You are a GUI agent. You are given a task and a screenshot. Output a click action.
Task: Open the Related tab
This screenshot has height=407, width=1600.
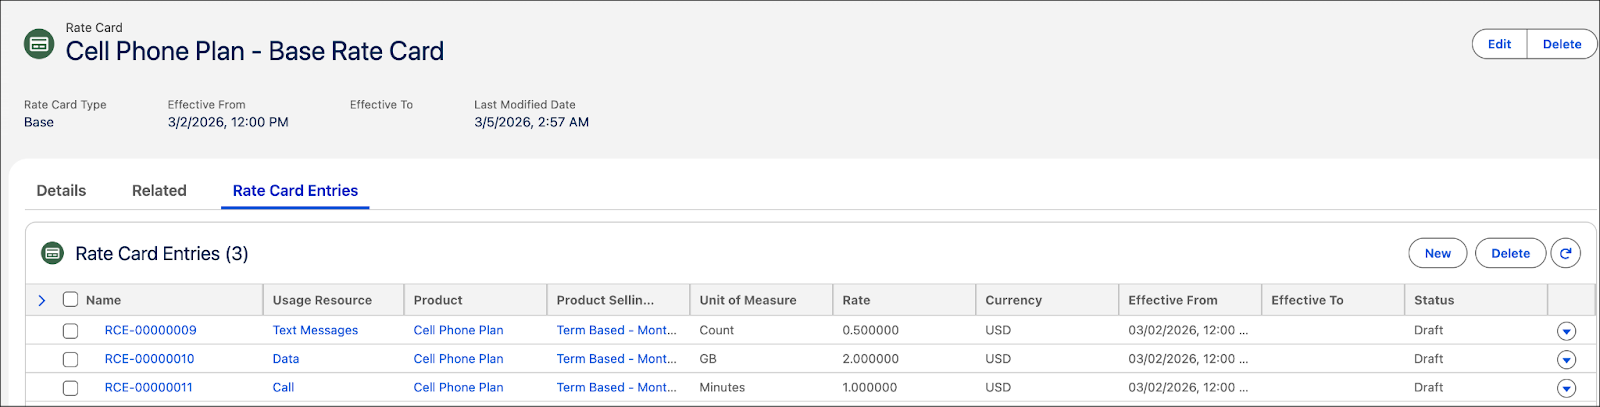159,191
